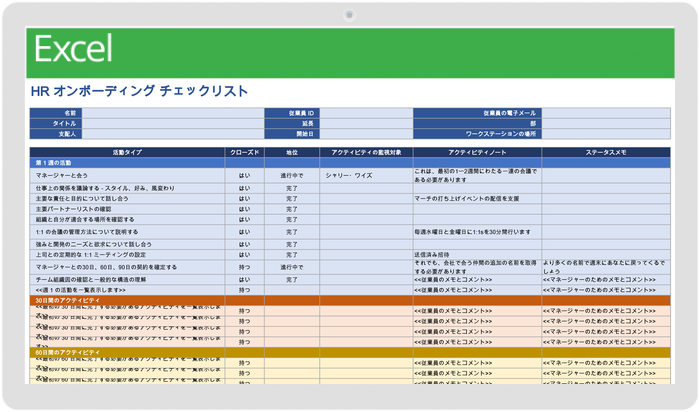This screenshot has width=700, height=412.
Task: Select the 主要パートナーリストの確認 cell
Action: [x=127, y=209]
